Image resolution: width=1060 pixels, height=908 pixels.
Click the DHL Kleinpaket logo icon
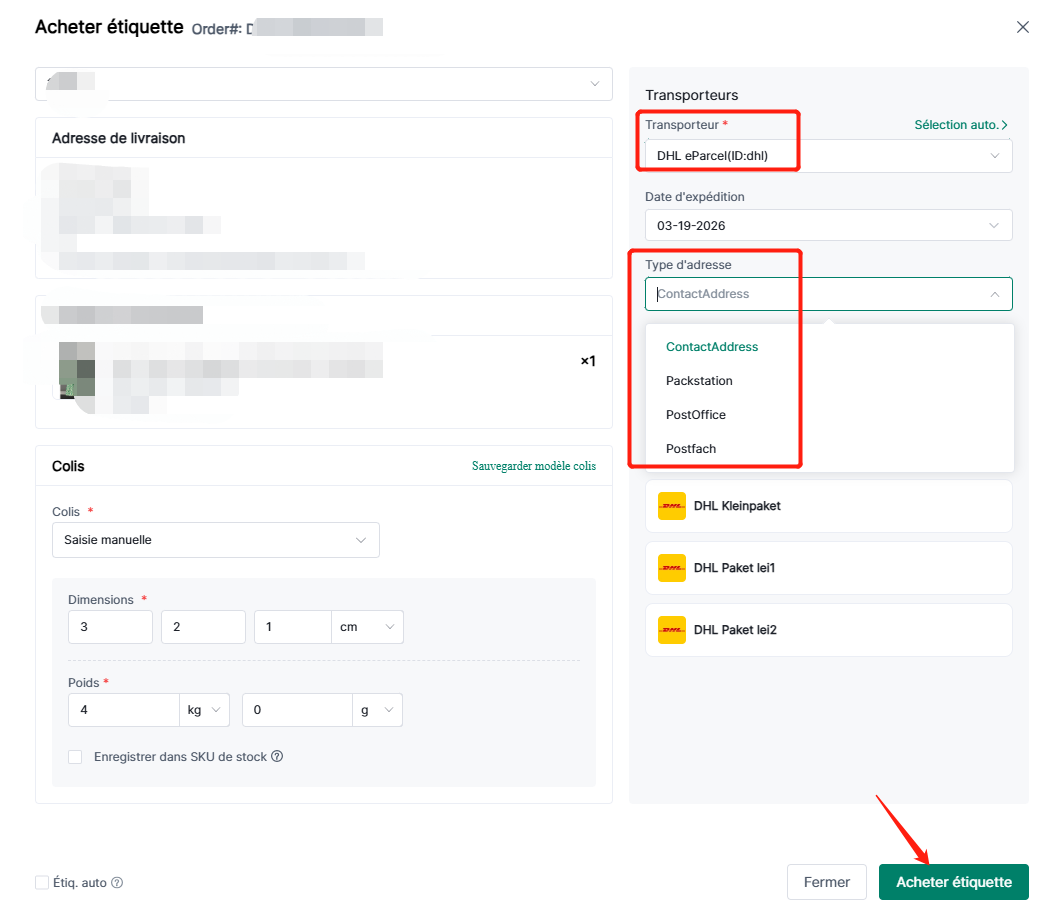click(x=671, y=506)
